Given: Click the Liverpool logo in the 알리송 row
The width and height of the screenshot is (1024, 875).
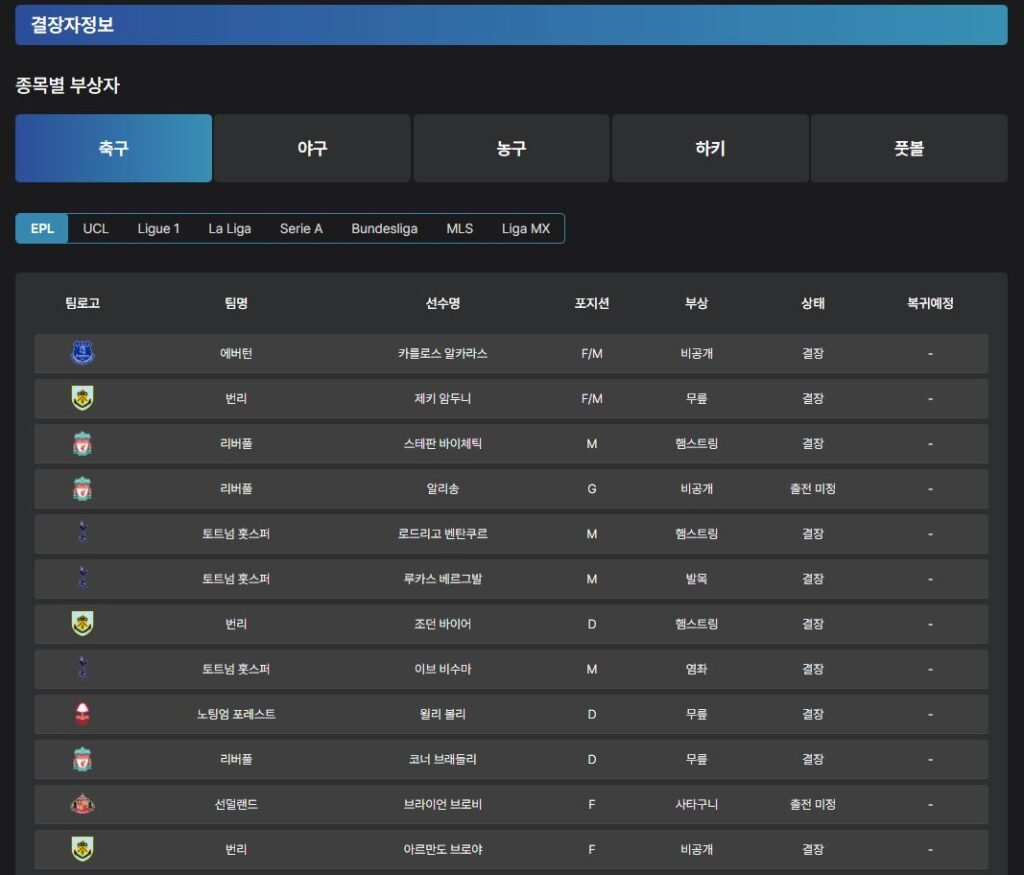Looking at the screenshot, I should pos(82,489).
